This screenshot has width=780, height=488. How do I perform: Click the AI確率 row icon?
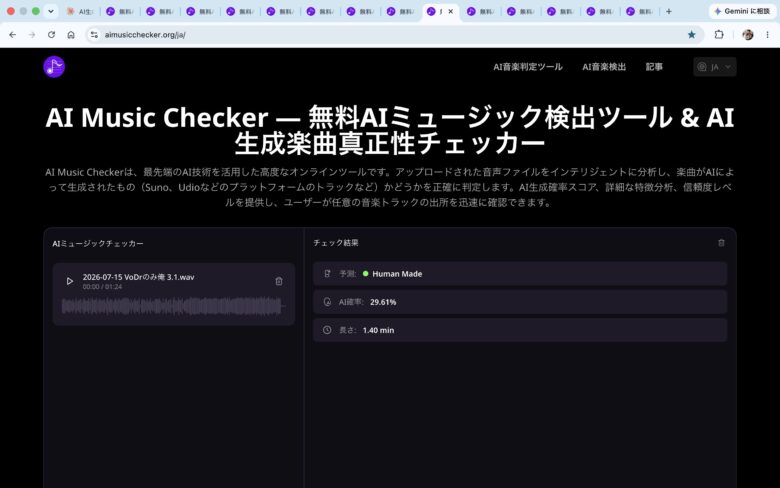pyautogui.click(x=327, y=302)
